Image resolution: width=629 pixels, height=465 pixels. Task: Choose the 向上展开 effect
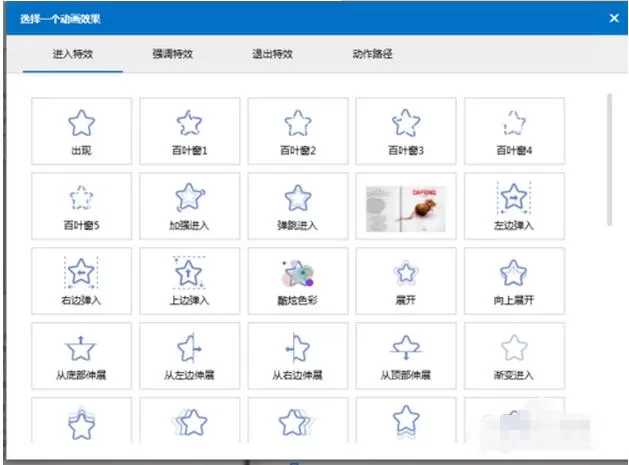[514, 281]
